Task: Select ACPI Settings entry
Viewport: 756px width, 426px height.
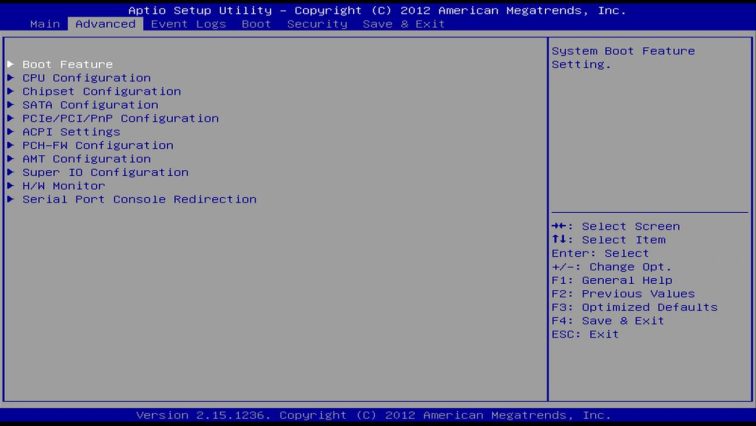Action: tap(71, 132)
